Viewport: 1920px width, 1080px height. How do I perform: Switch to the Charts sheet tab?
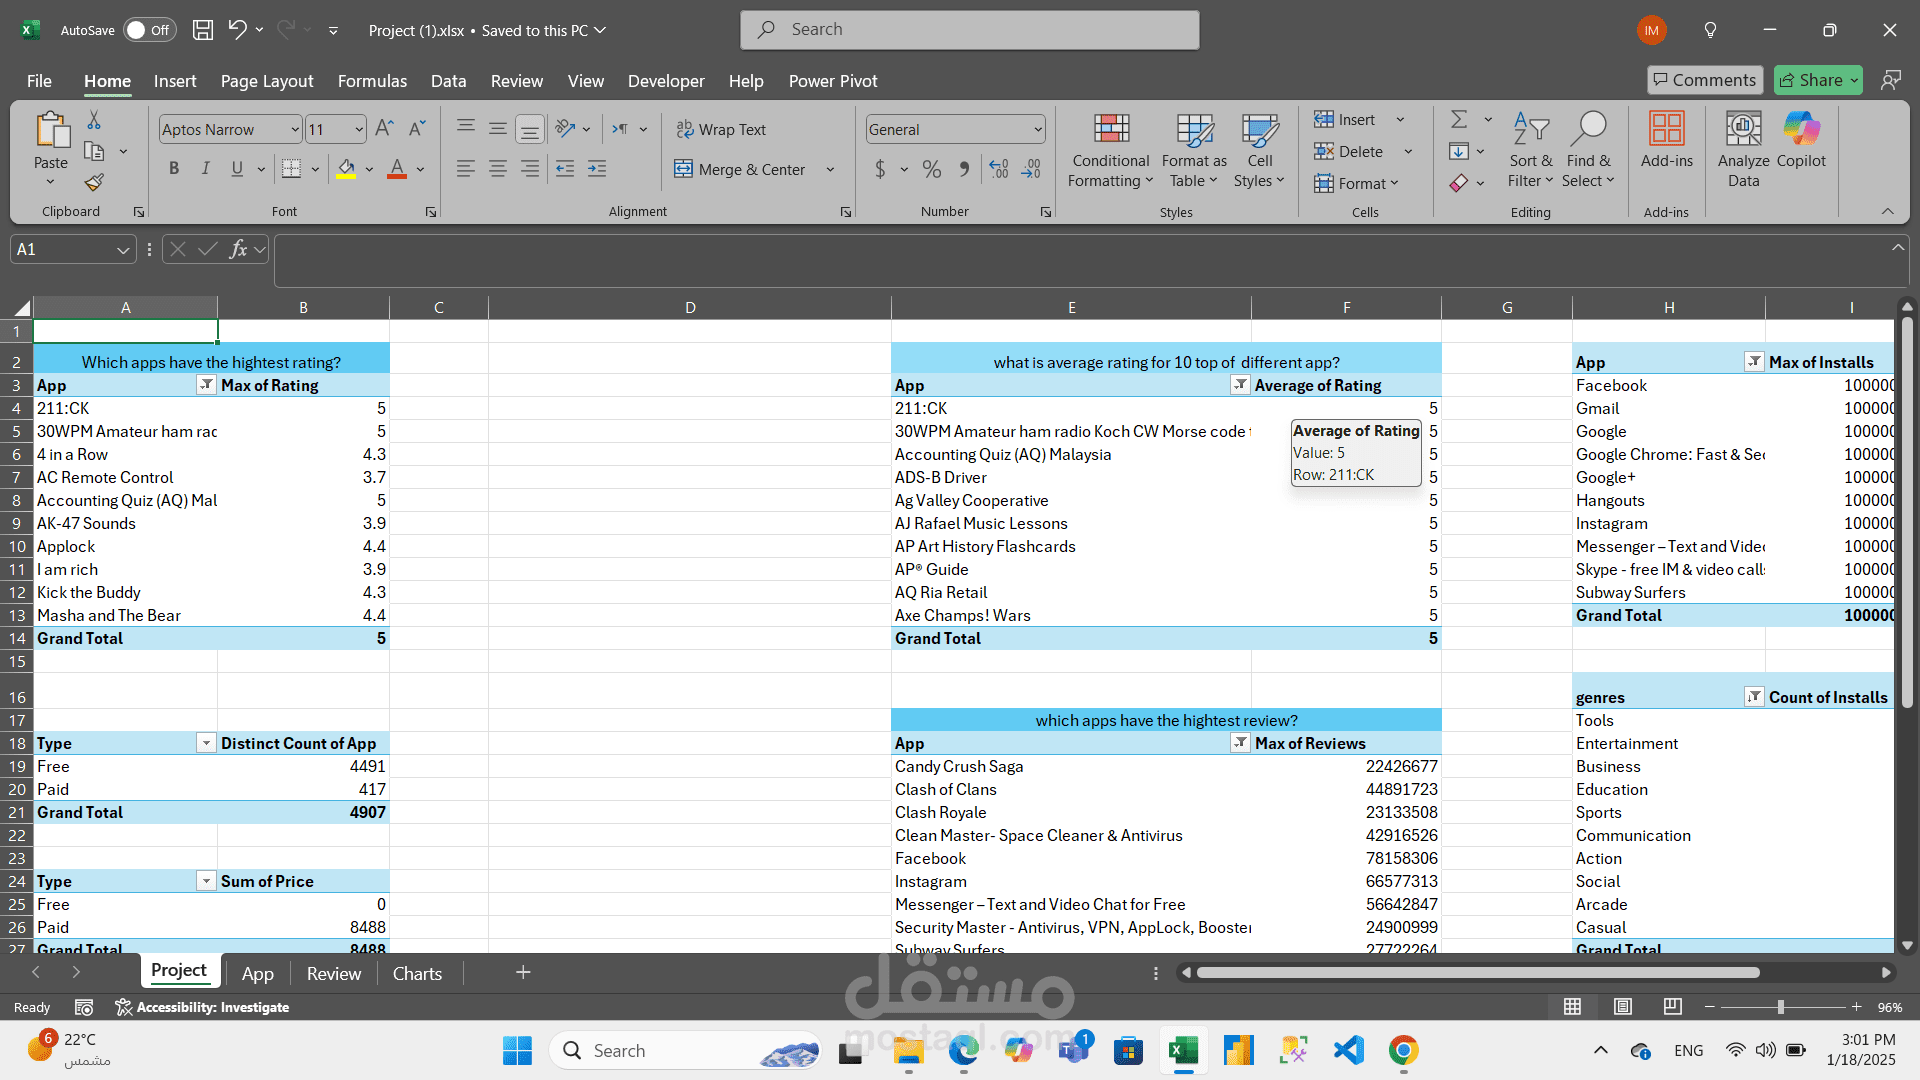click(417, 973)
